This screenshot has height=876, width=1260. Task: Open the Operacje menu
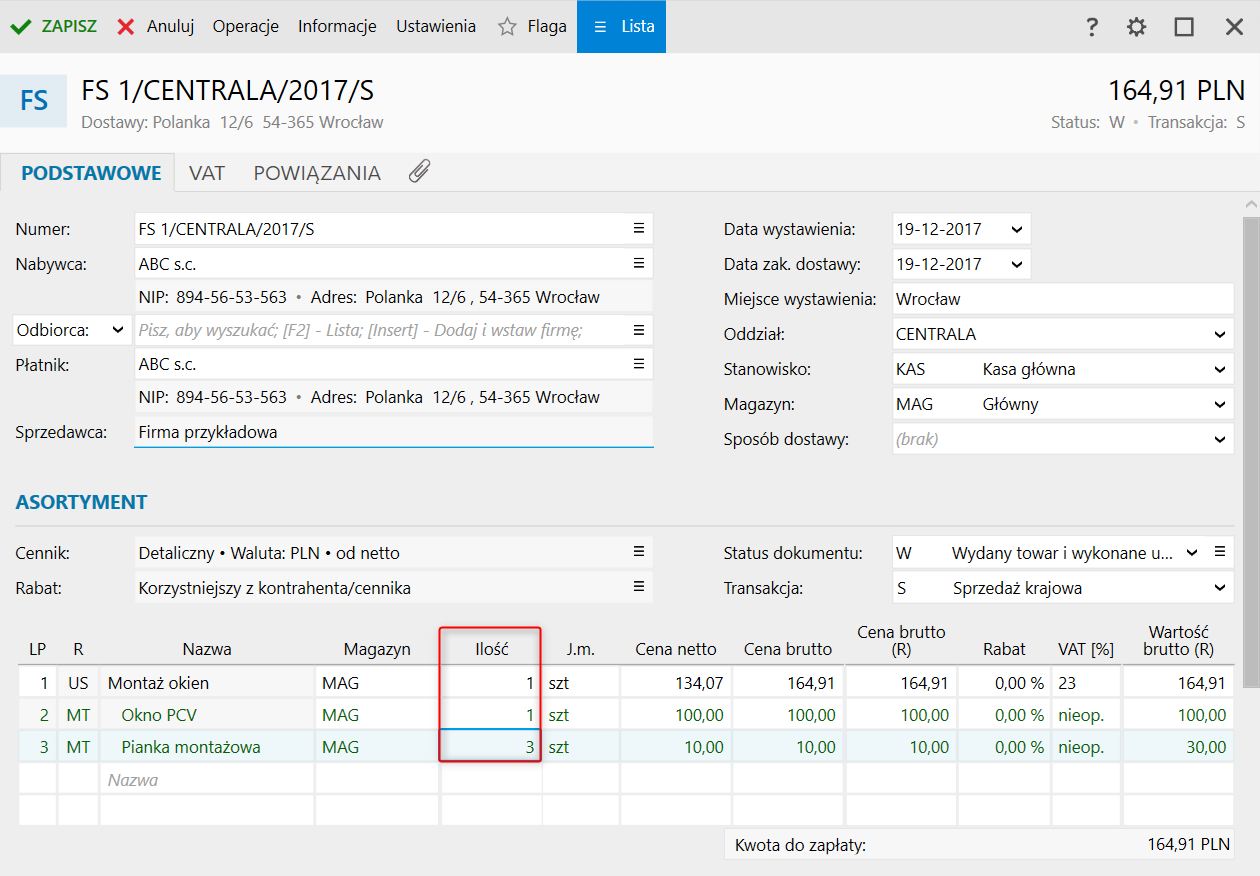click(x=245, y=27)
